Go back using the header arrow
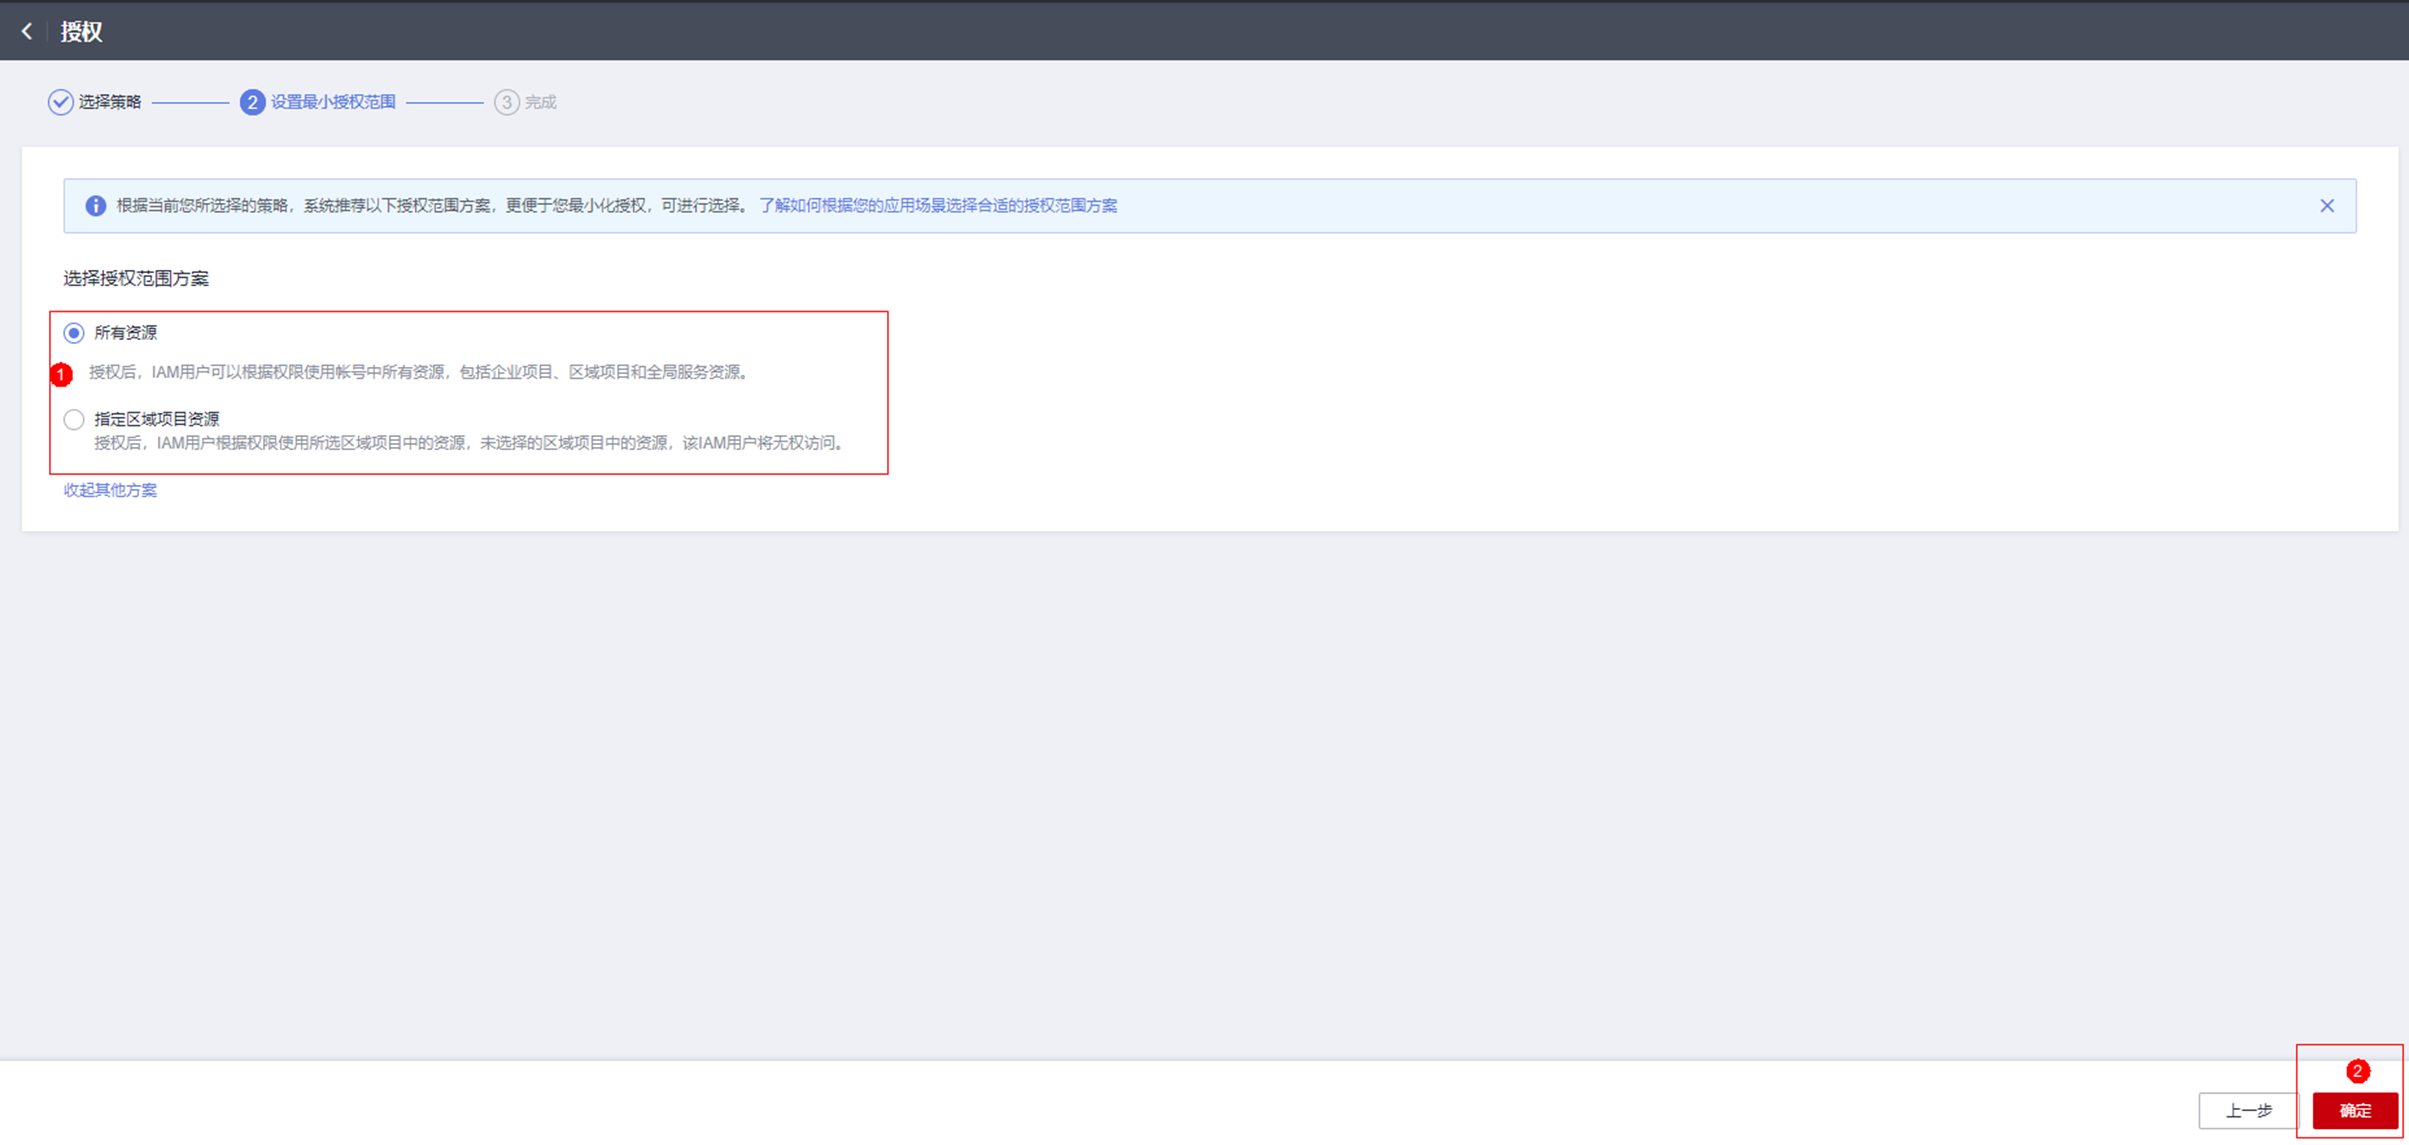 27,31
